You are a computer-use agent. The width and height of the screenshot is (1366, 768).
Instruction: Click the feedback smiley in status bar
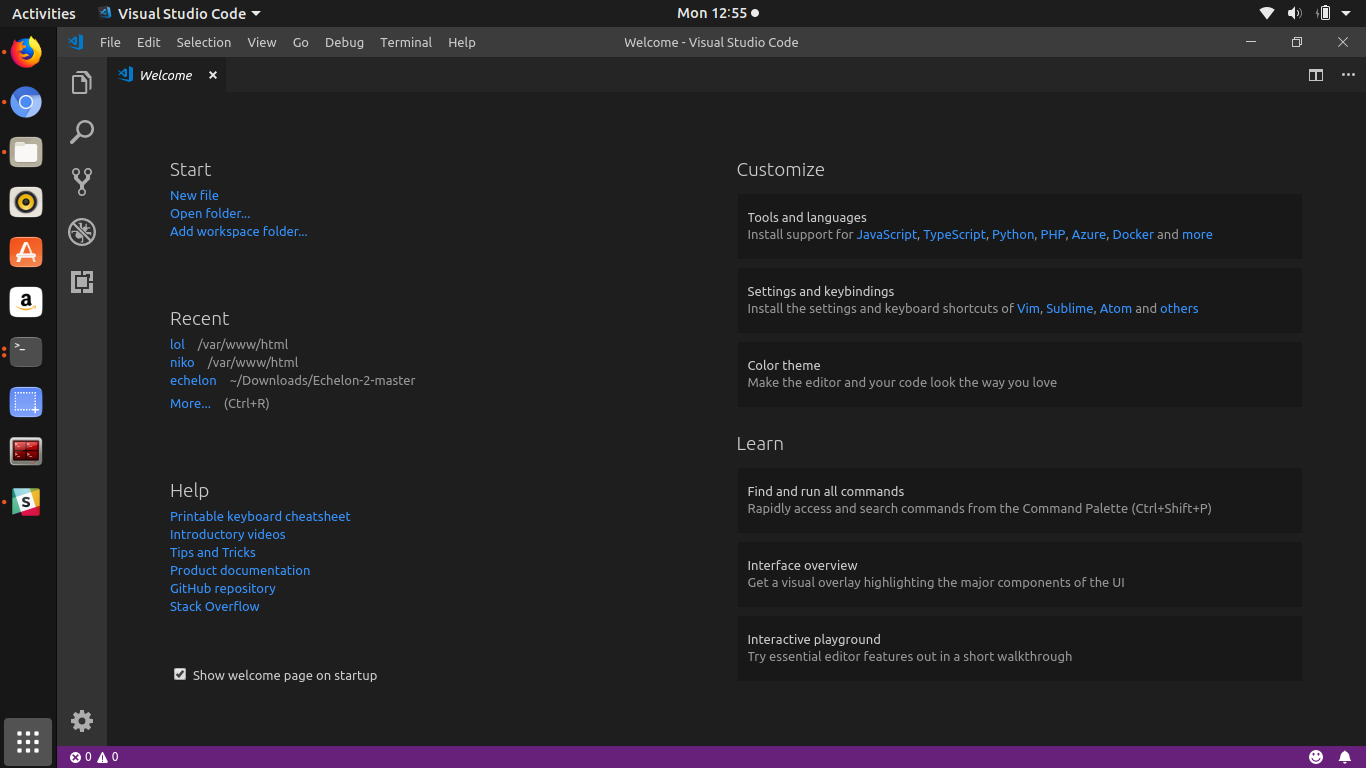(x=1316, y=757)
